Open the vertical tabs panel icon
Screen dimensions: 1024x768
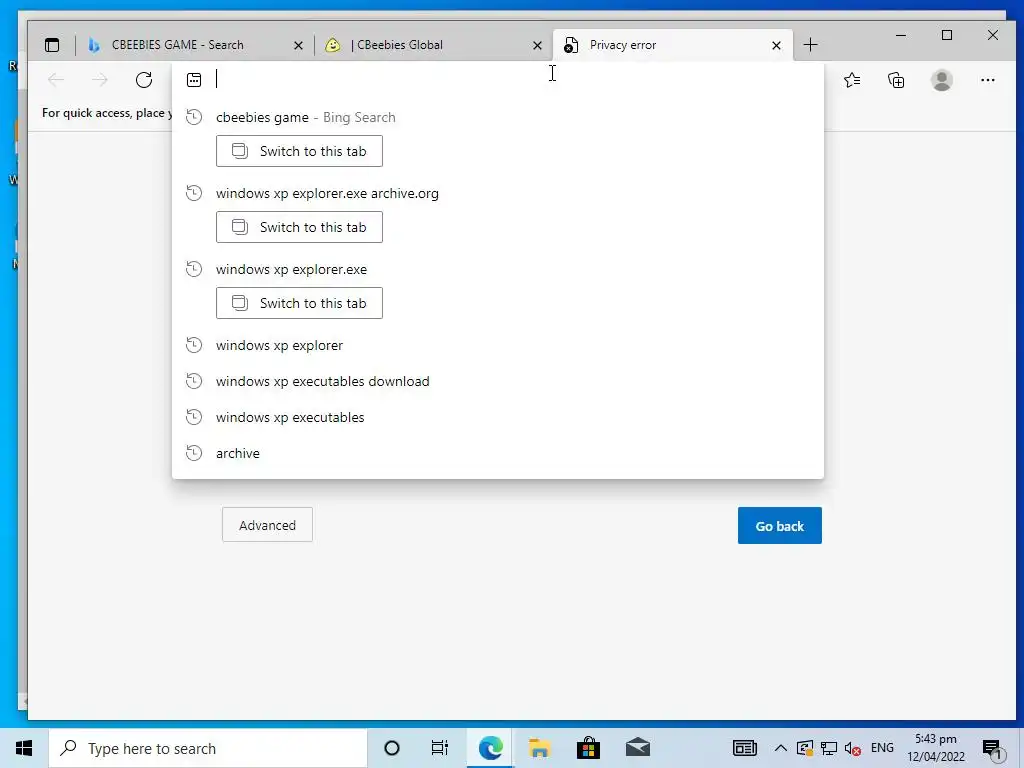(52, 45)
